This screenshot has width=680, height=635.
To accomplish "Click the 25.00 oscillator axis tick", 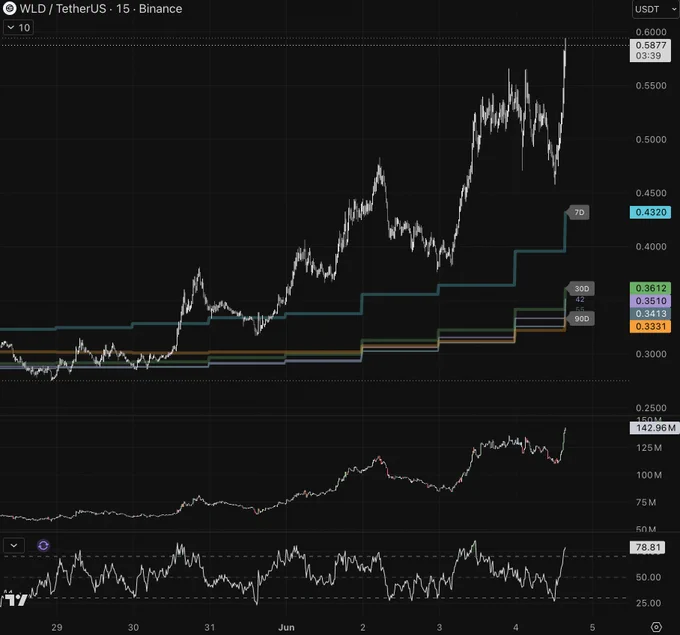I will 648,603.
